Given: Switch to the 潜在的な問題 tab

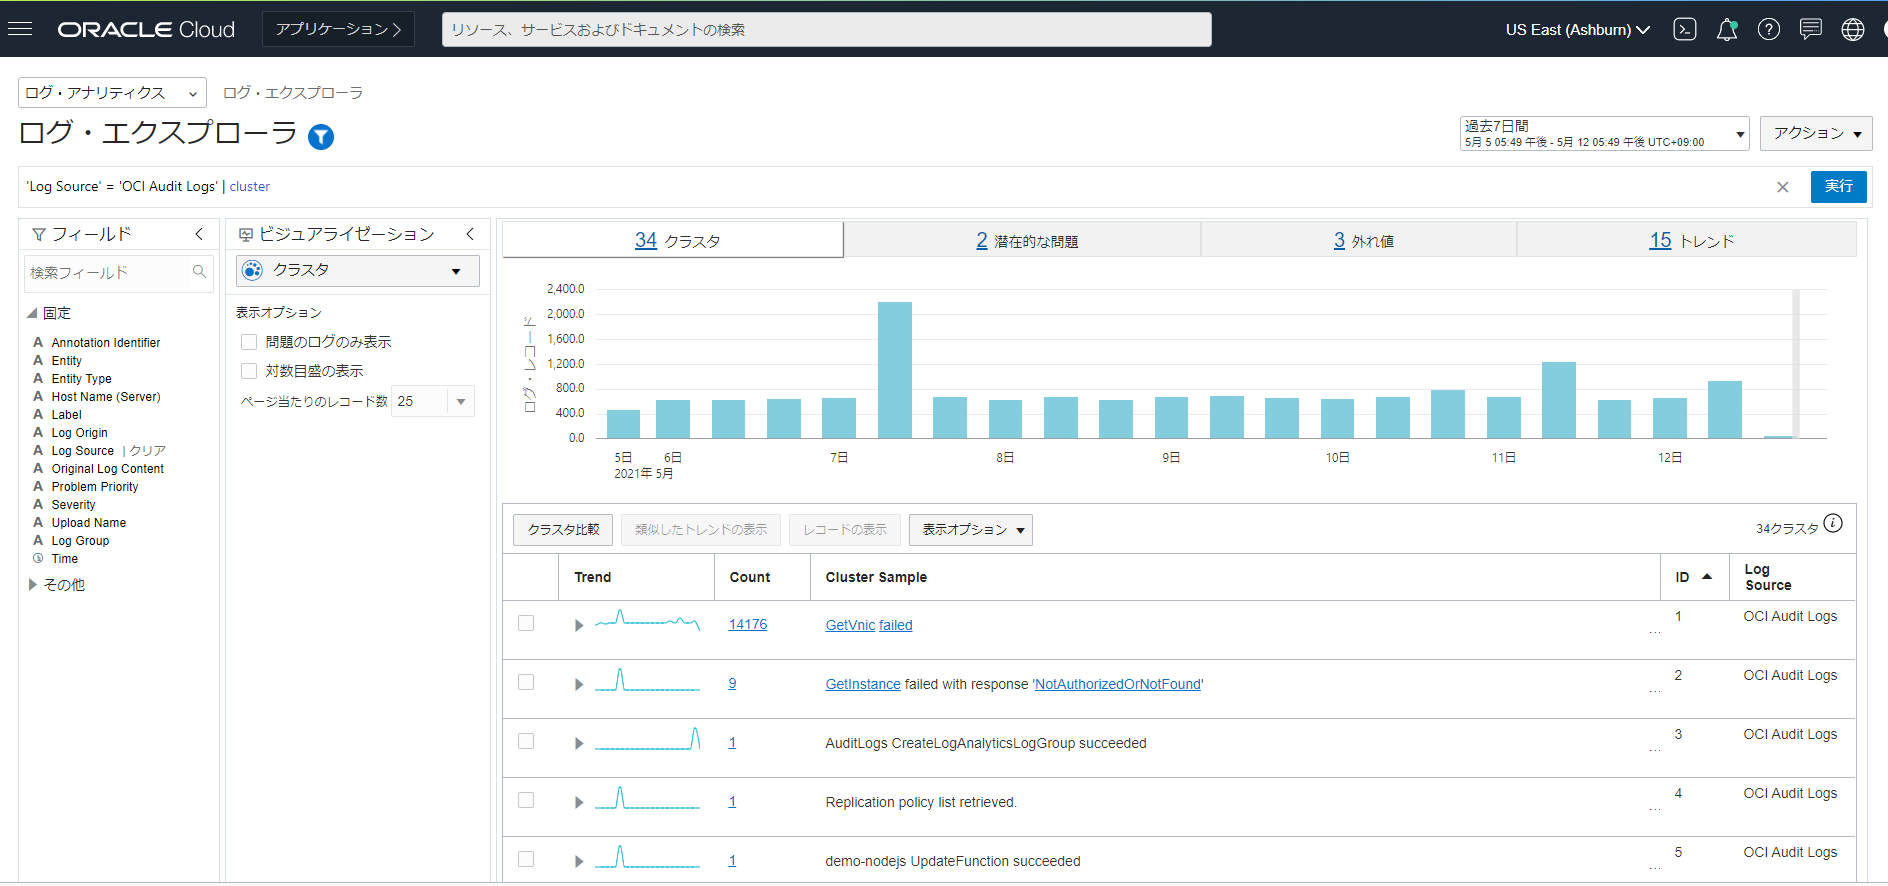Looking at the screenshot, I should (x=1026, y=241).
